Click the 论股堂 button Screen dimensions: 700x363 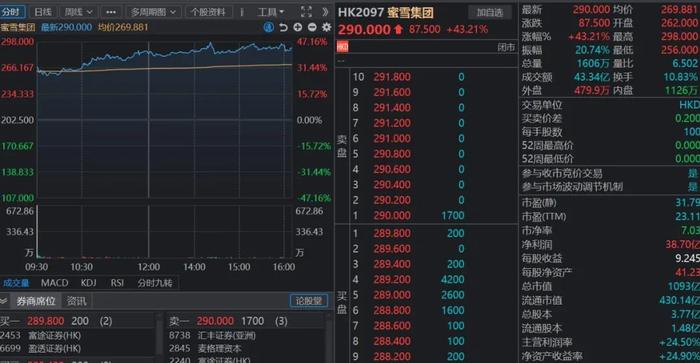tap(308, 301)
